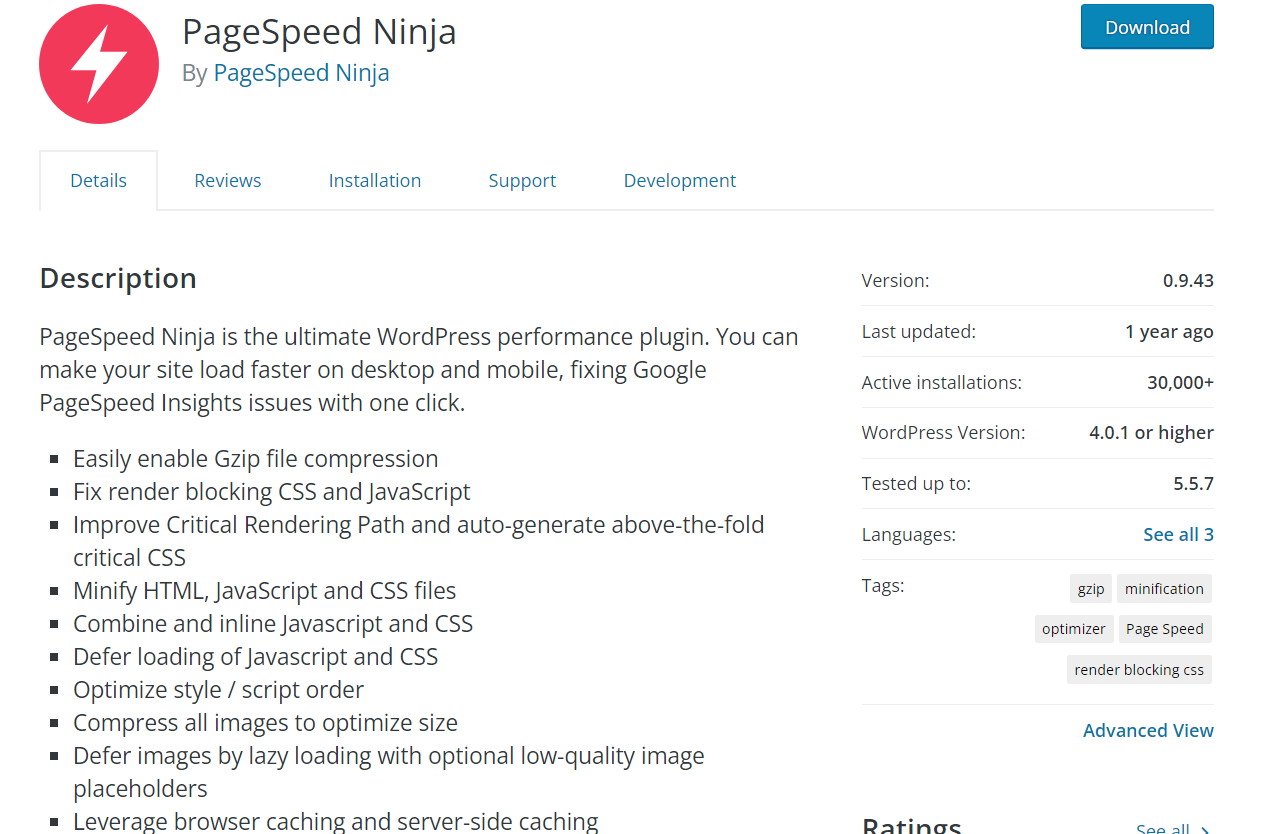Open the Installation tab
The height and width of the screenshot is (834, 1261).
point(375,181)
